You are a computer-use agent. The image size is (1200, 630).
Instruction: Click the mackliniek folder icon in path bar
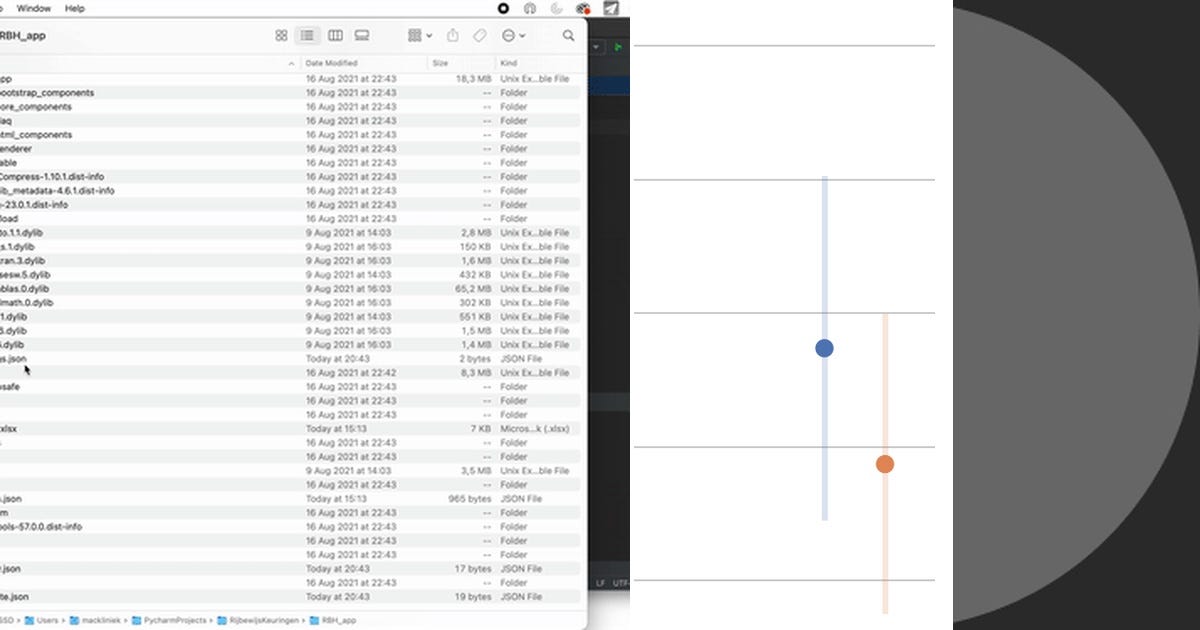(x=73, y=620)
